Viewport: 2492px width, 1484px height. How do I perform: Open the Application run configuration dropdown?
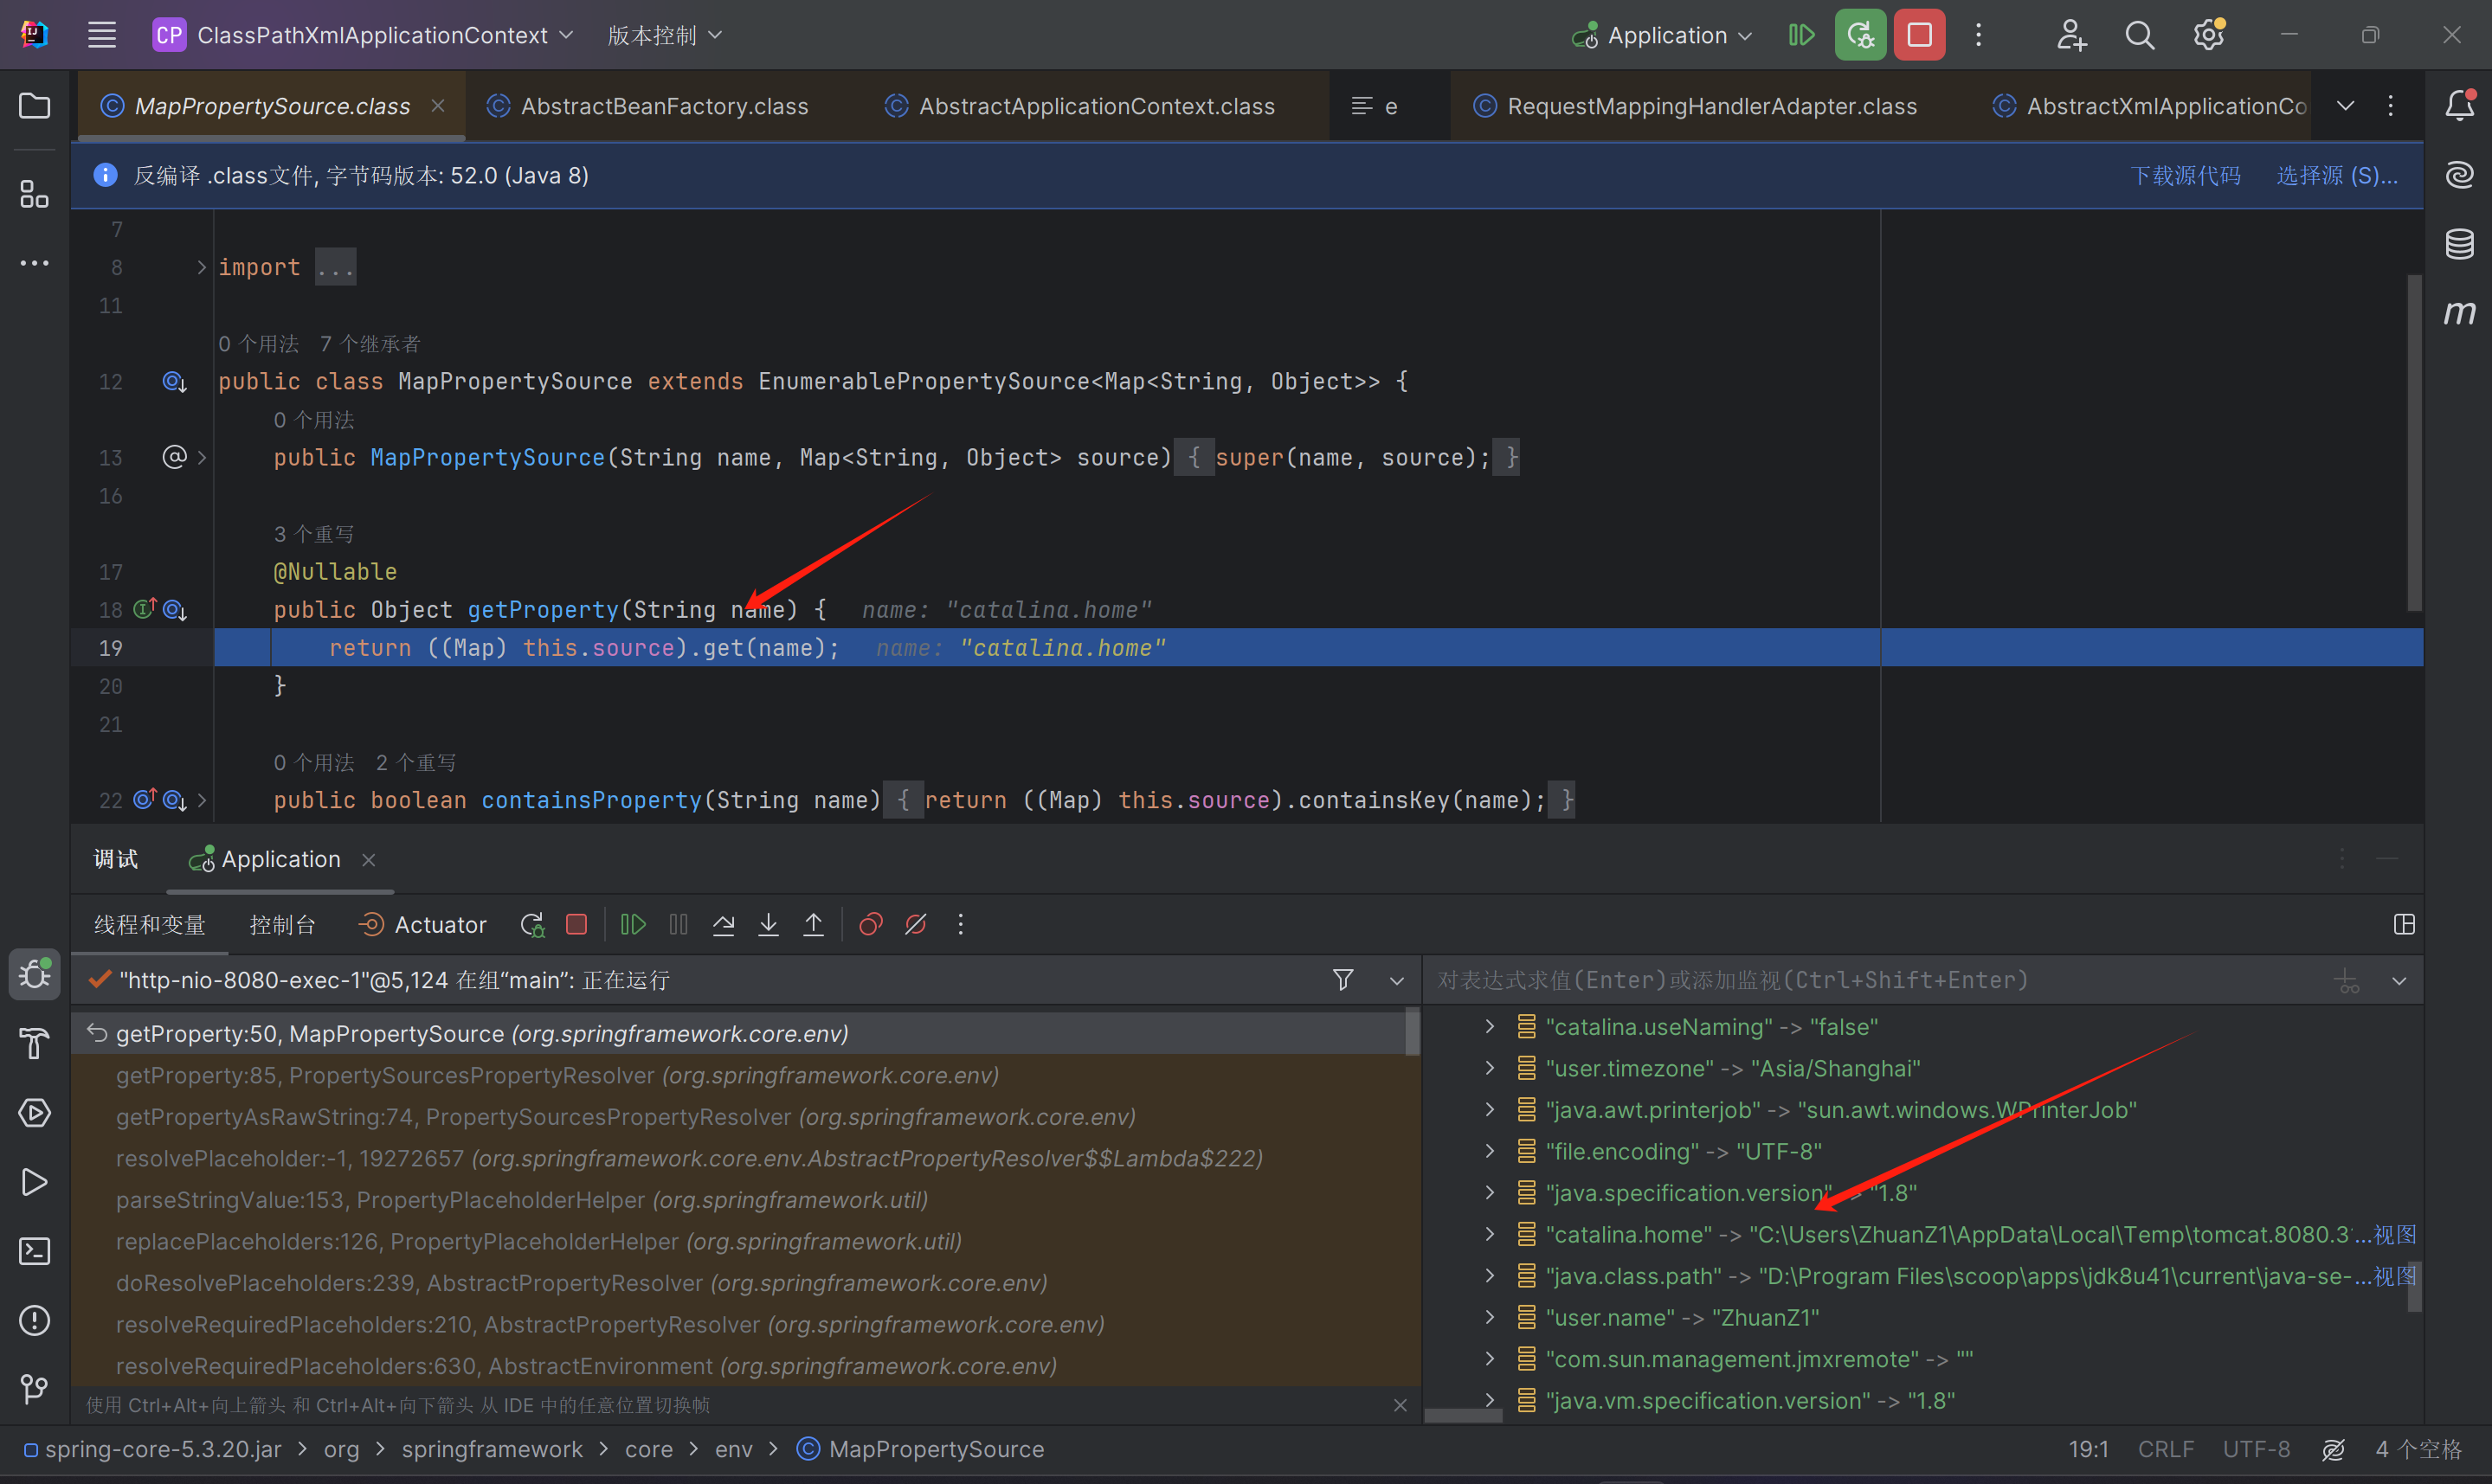(x=1666, y=36)
